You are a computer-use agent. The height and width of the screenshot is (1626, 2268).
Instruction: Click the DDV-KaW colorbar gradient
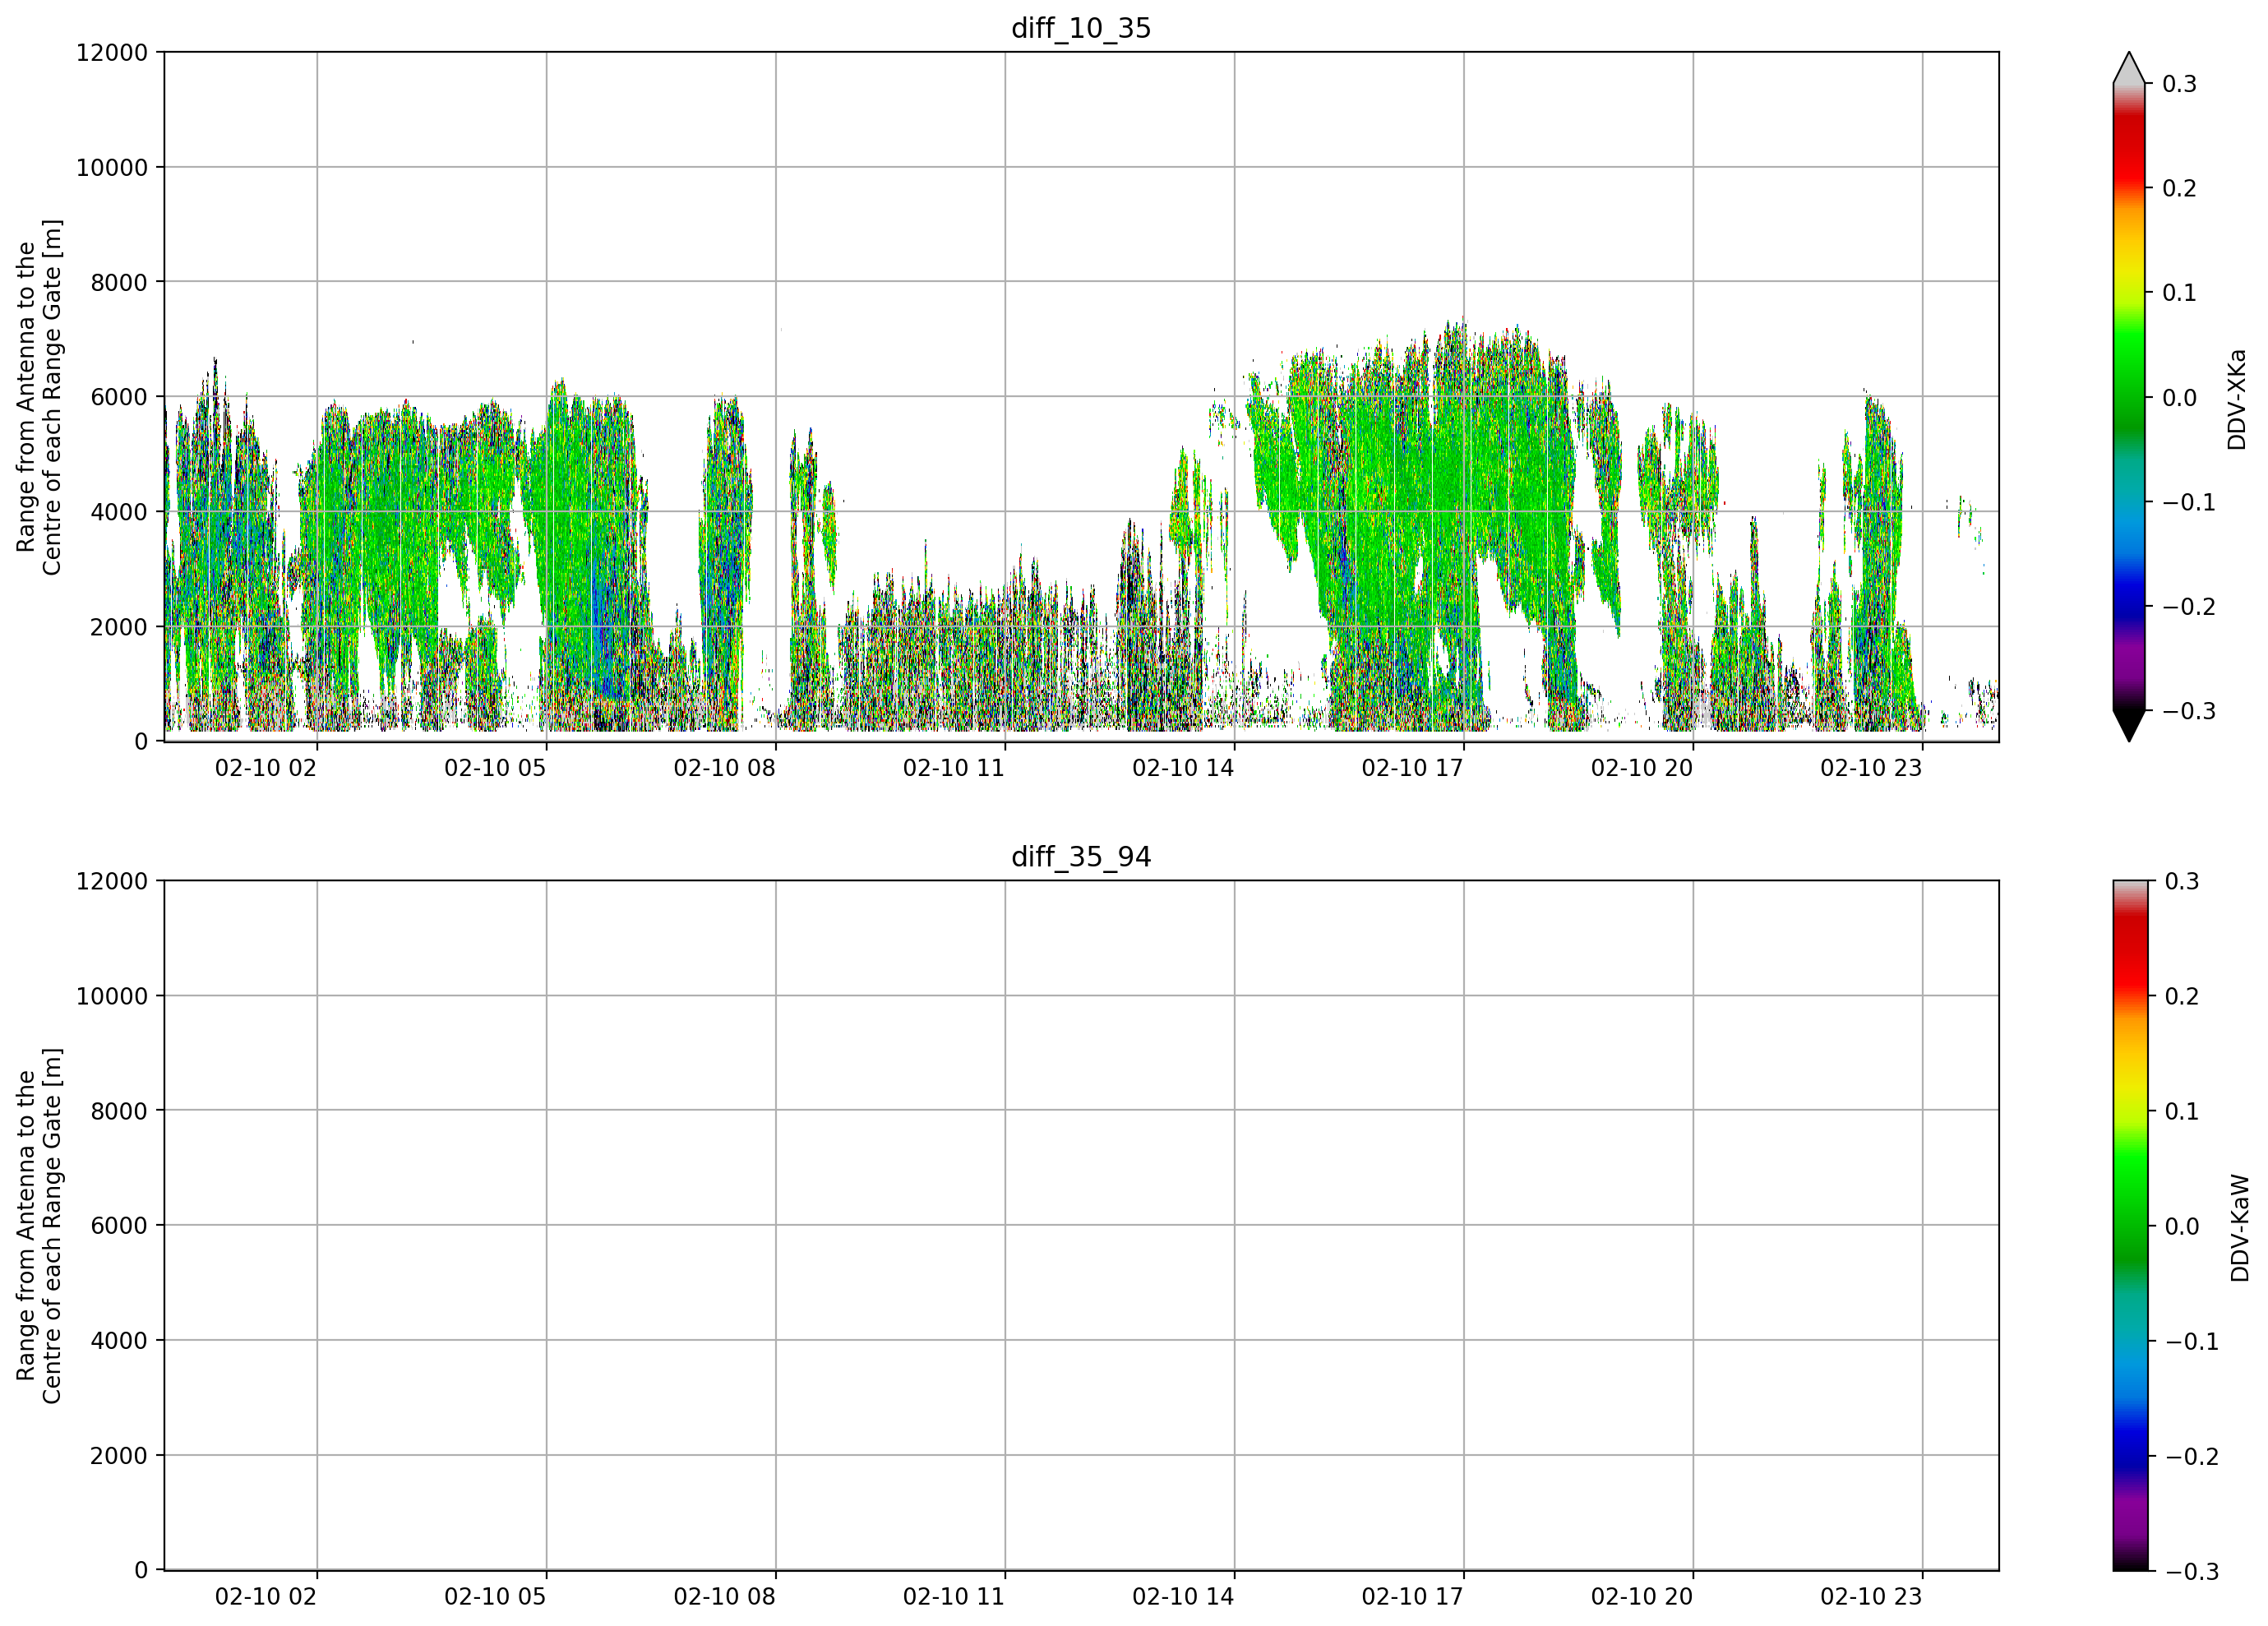click(2129, 1226)
